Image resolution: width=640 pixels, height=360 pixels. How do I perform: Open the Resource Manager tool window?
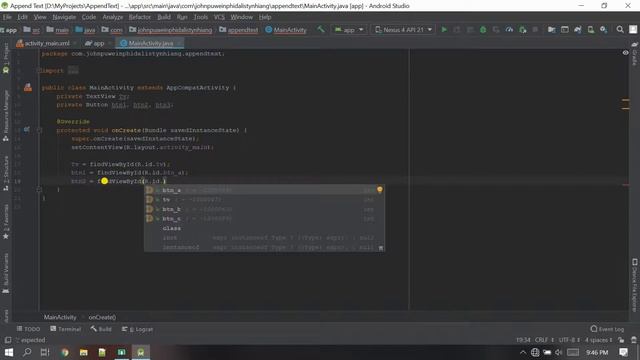(x=6, y=116)
